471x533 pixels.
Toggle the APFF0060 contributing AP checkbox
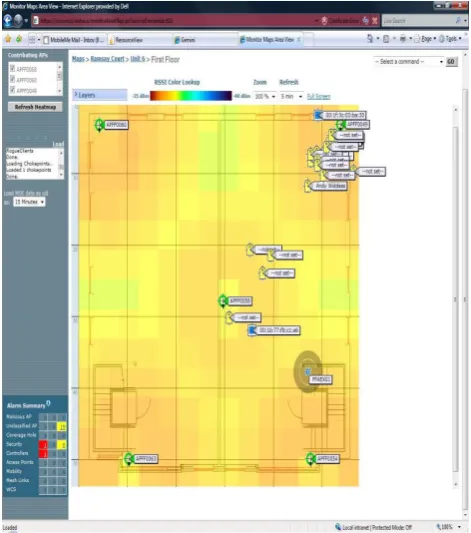click(x=13, y=80)
